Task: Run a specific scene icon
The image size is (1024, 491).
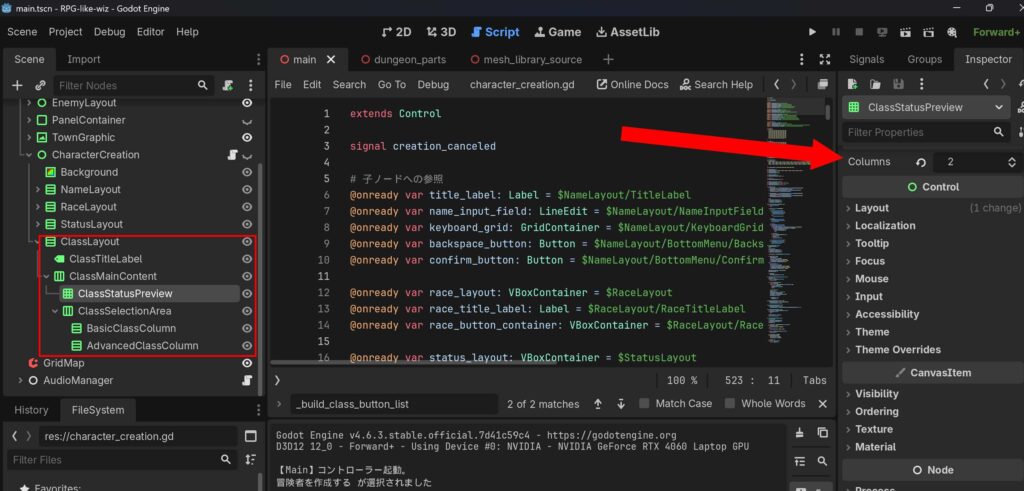Action: pos(928,31)
